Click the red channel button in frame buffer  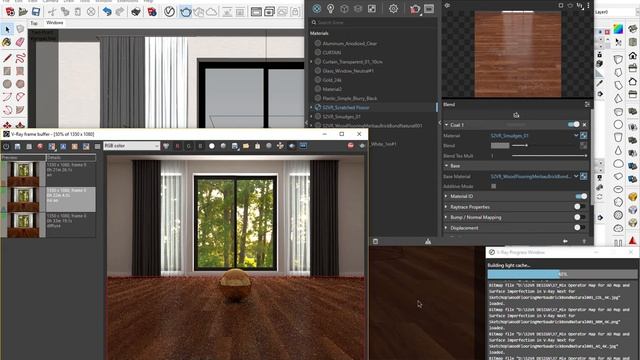[x=177, y=146]
